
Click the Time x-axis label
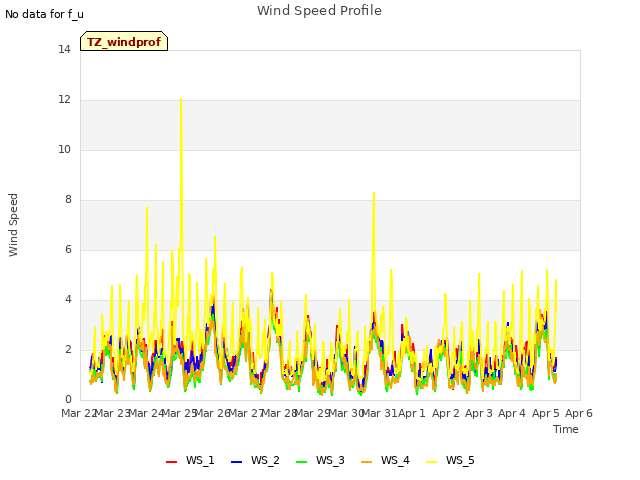(566, 429)
